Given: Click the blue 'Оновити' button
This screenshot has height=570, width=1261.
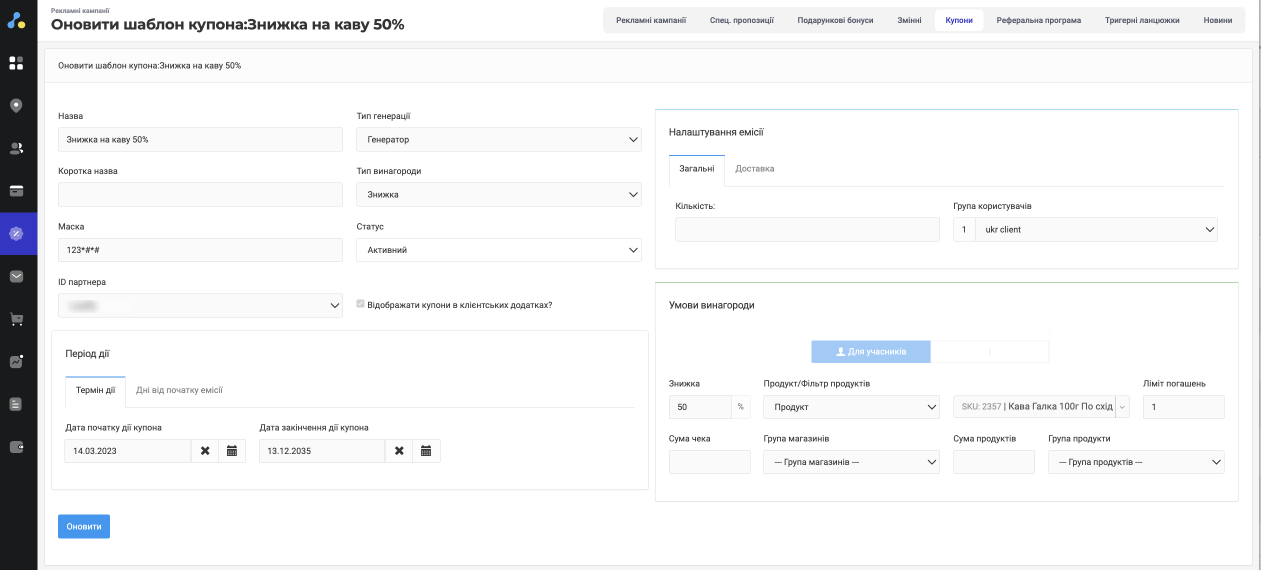Looking at the screenshot, I should pos(84,526).
